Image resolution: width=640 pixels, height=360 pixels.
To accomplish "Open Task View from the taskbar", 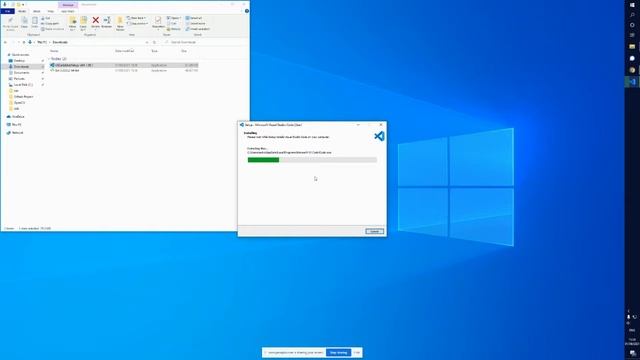I will click(x=632, y=35).
